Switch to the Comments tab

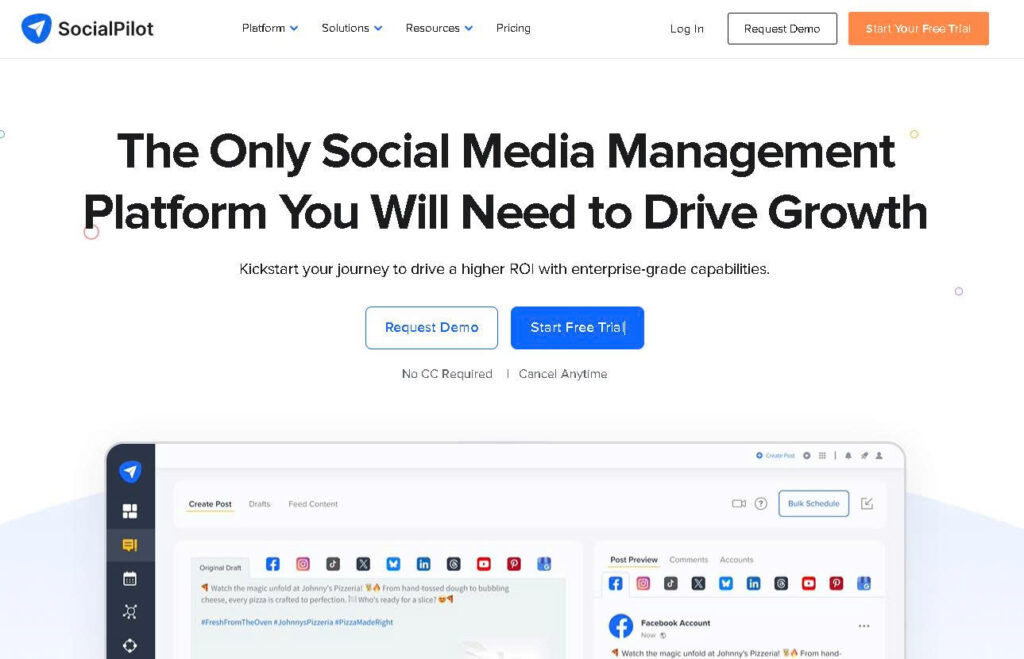pos(688,560)
